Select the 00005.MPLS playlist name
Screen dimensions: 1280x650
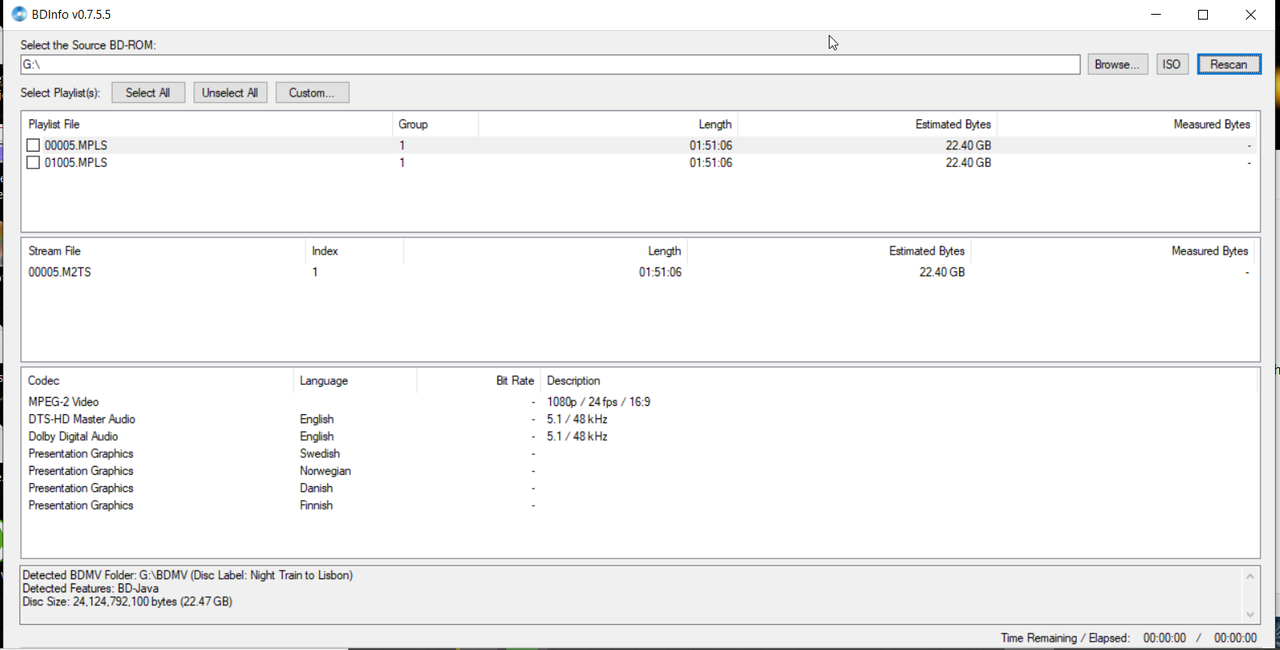(76, 146)
